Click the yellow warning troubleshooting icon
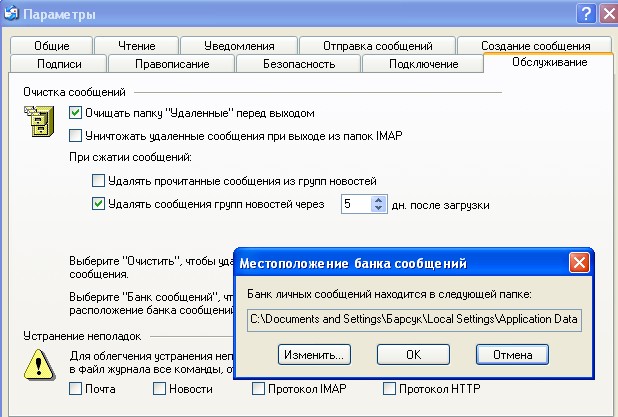The image size is (618, 417). [x=39, y=365]
